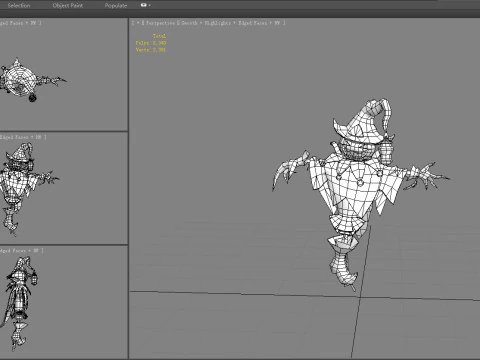The height and width of the screenshot is (360, 480).
Task: Click the ribbon display toggle icon
Action: (x=144, y=5)
